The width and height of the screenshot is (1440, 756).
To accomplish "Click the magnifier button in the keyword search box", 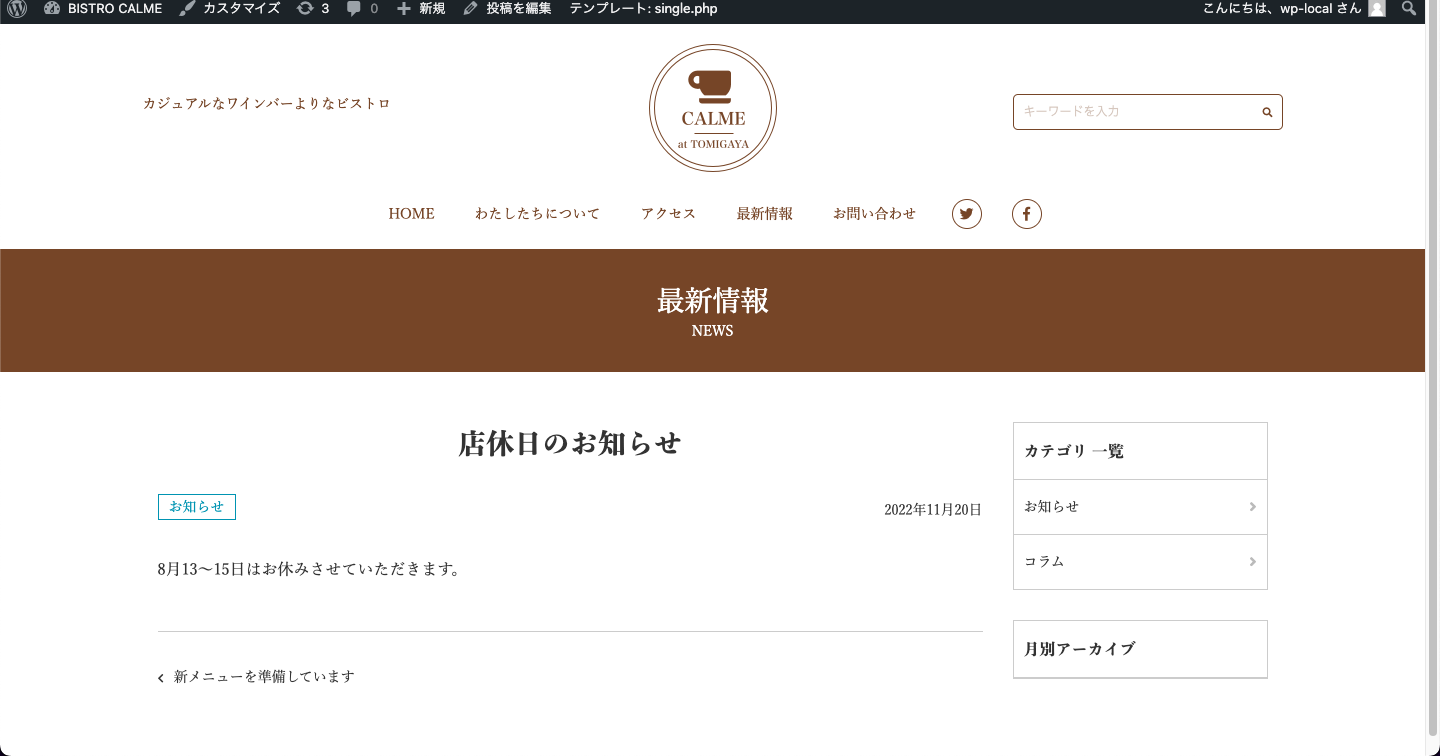I will pos(1266,112).
